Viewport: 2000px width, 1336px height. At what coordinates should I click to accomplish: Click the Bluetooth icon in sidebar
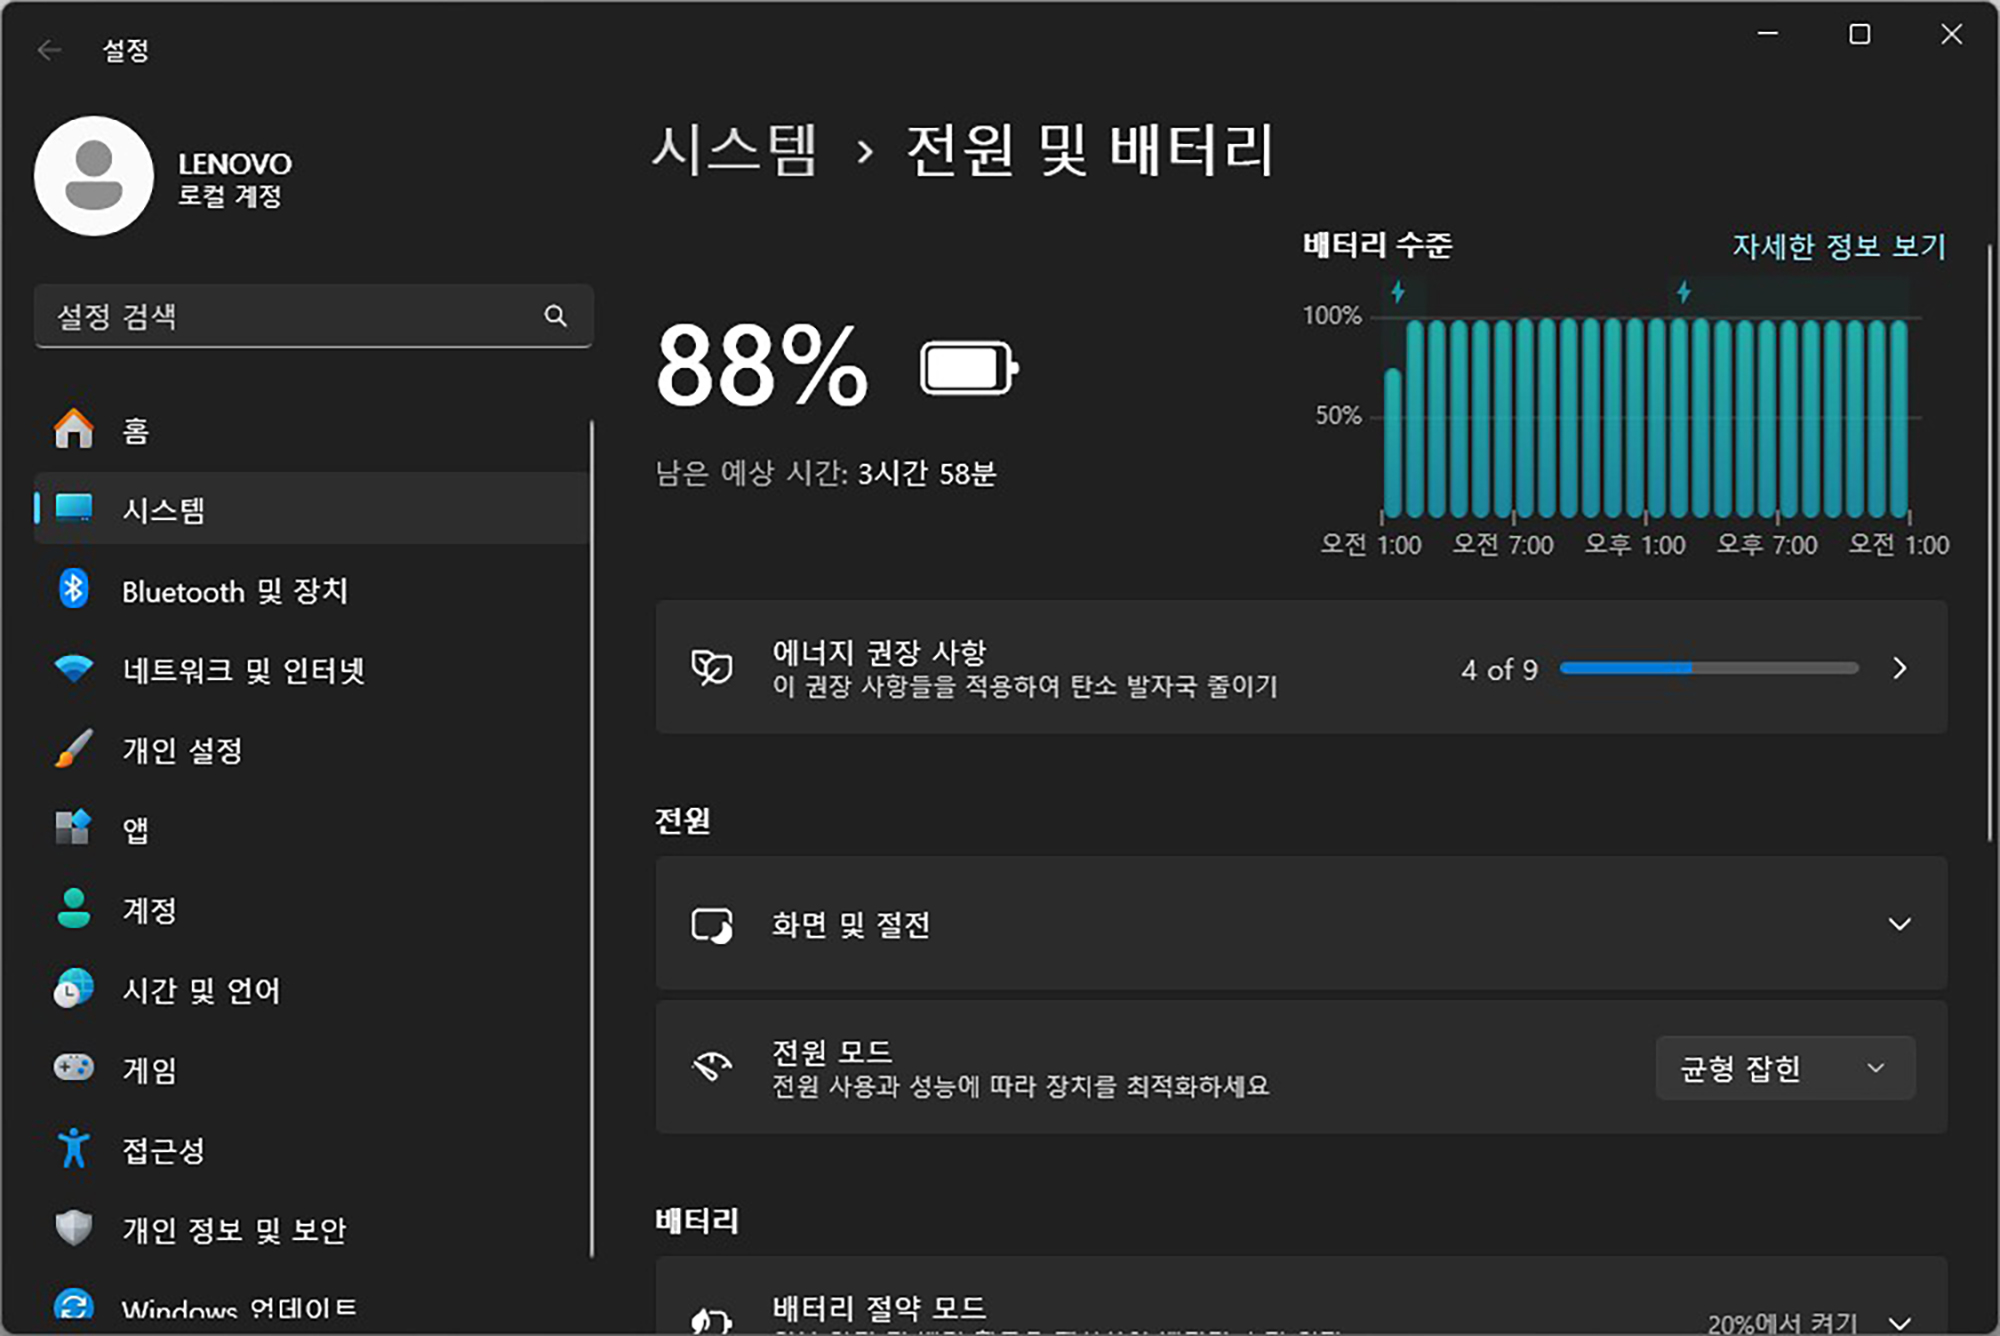click(73, 590)
